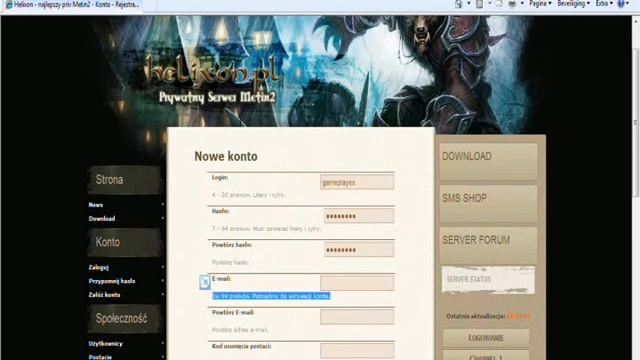640x360 pixels.
Task: Open the Przypomnij hasło link
Action: [x=112, y=281]
